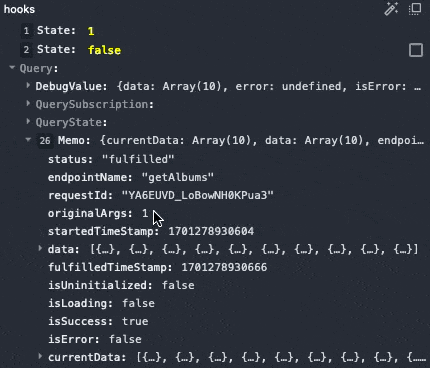Click the copy hooks to clipboard icon
This screenshot has height=368, width=430.
click(x=415, y=9)
